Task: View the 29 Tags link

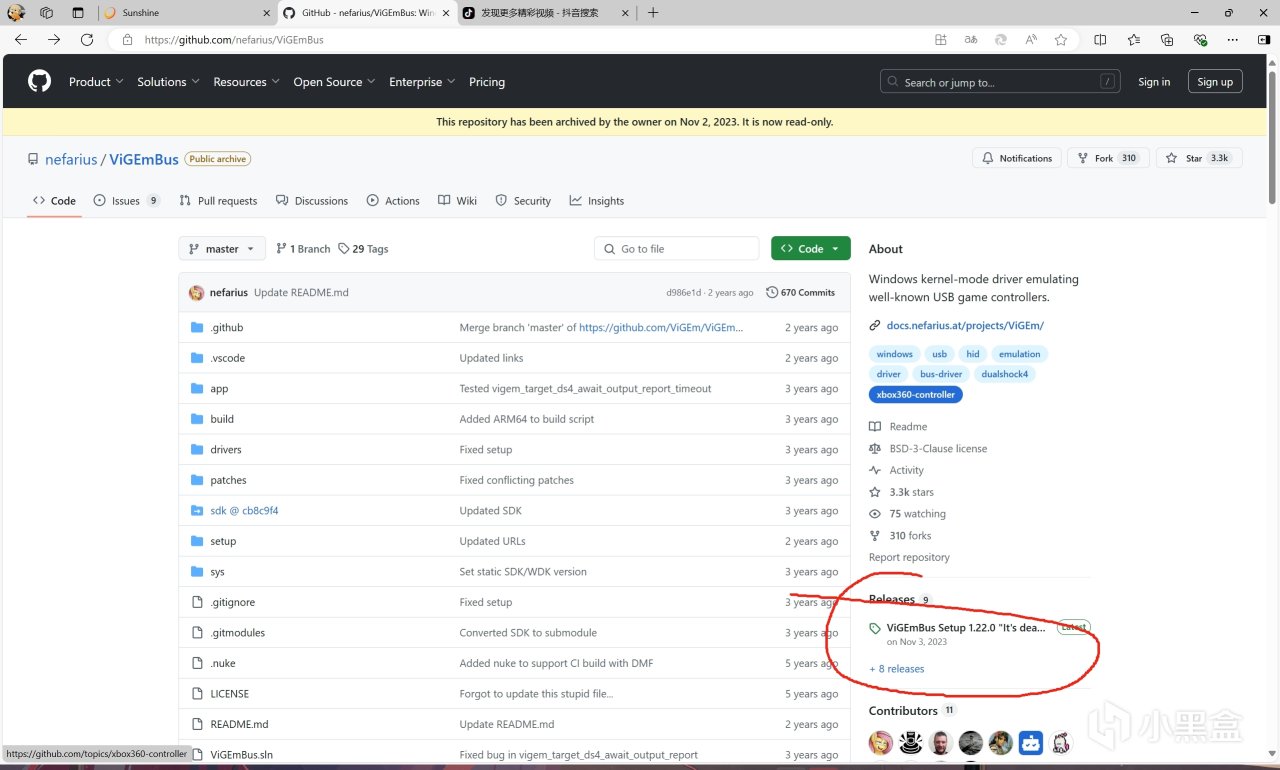Action: click(363, 249)
